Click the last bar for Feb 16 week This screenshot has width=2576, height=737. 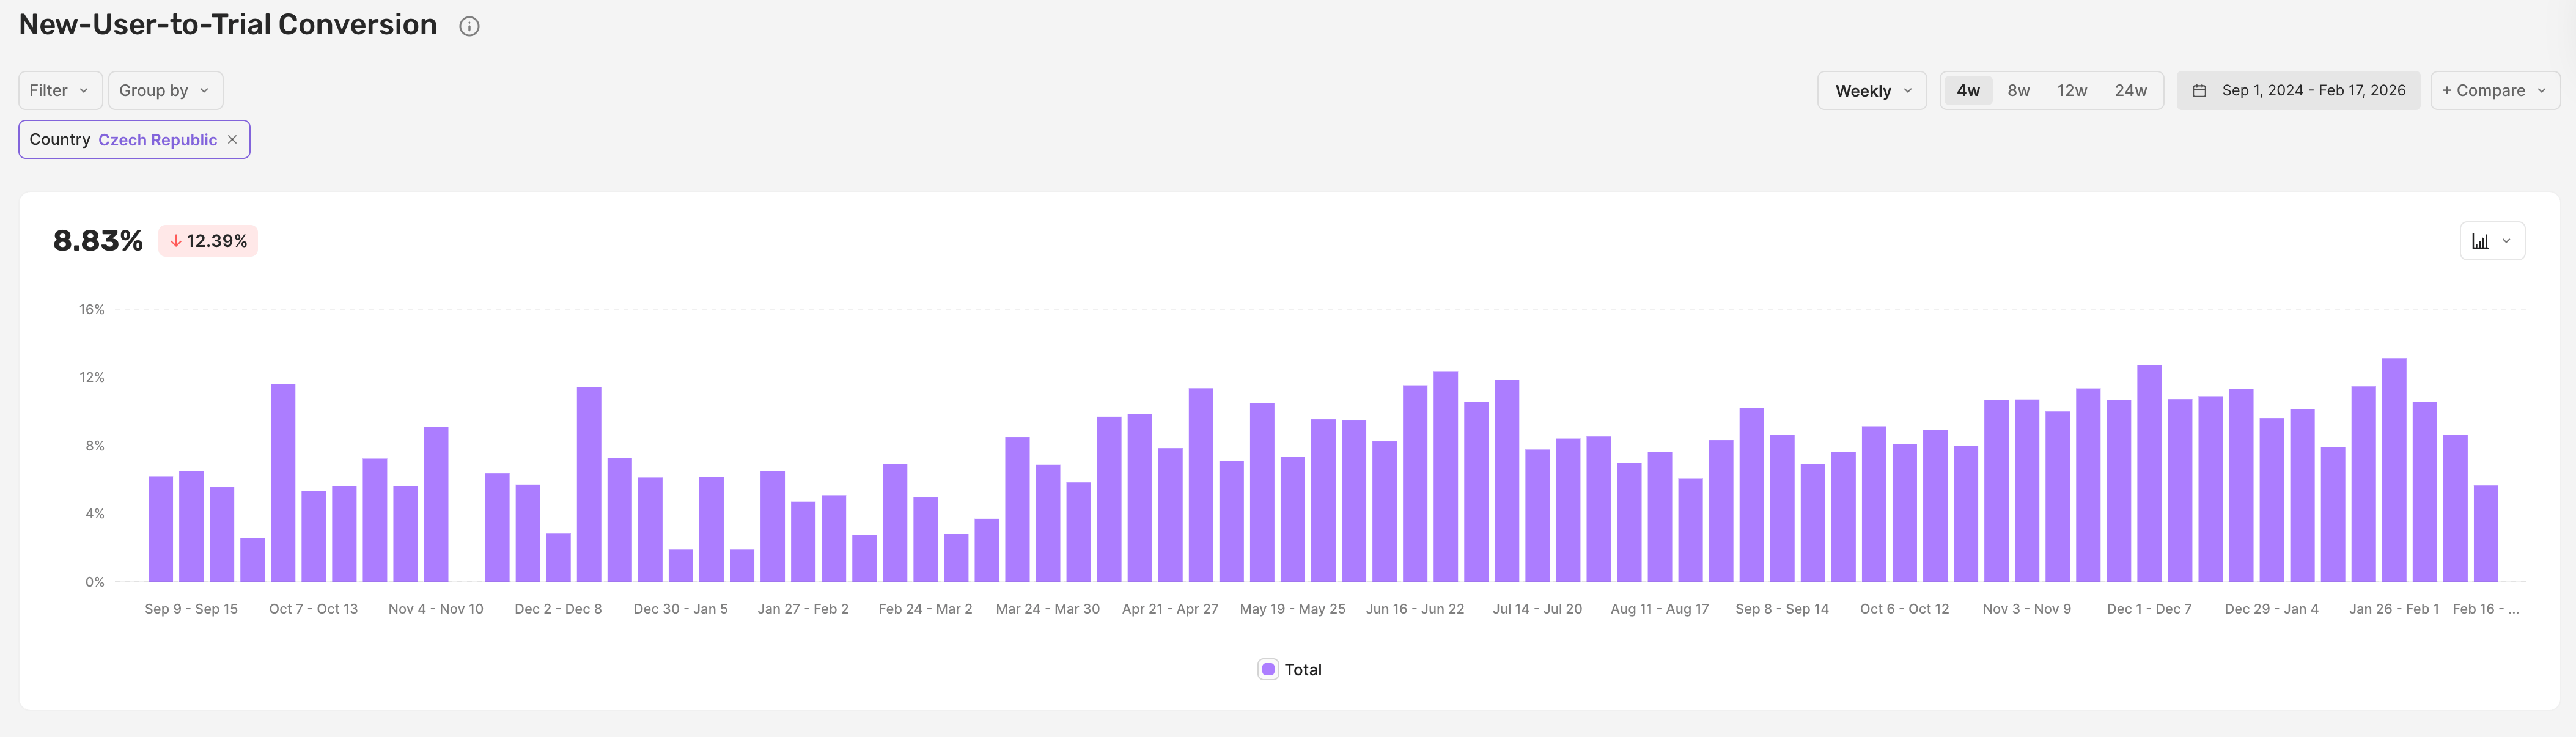[2485, 533]
